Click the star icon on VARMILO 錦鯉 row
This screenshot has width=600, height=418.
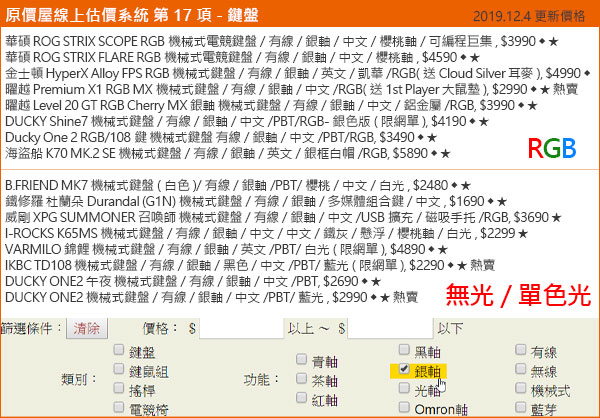pos(442,250)
